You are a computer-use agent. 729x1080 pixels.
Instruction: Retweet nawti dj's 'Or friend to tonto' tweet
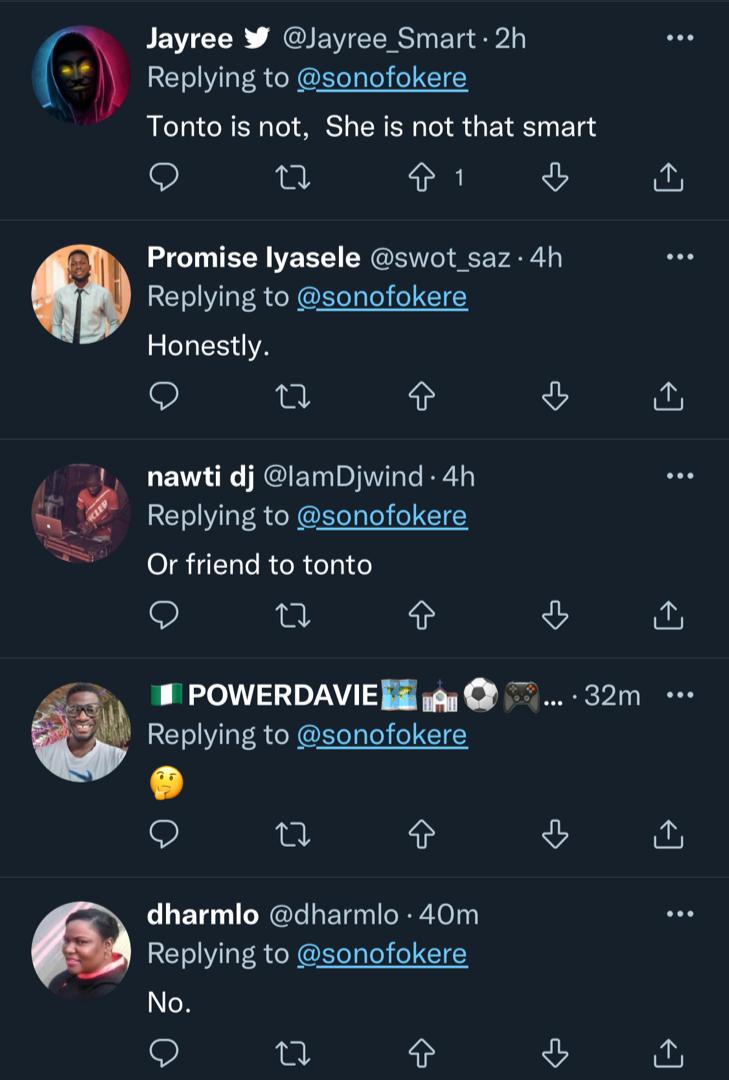click(292, 616)
